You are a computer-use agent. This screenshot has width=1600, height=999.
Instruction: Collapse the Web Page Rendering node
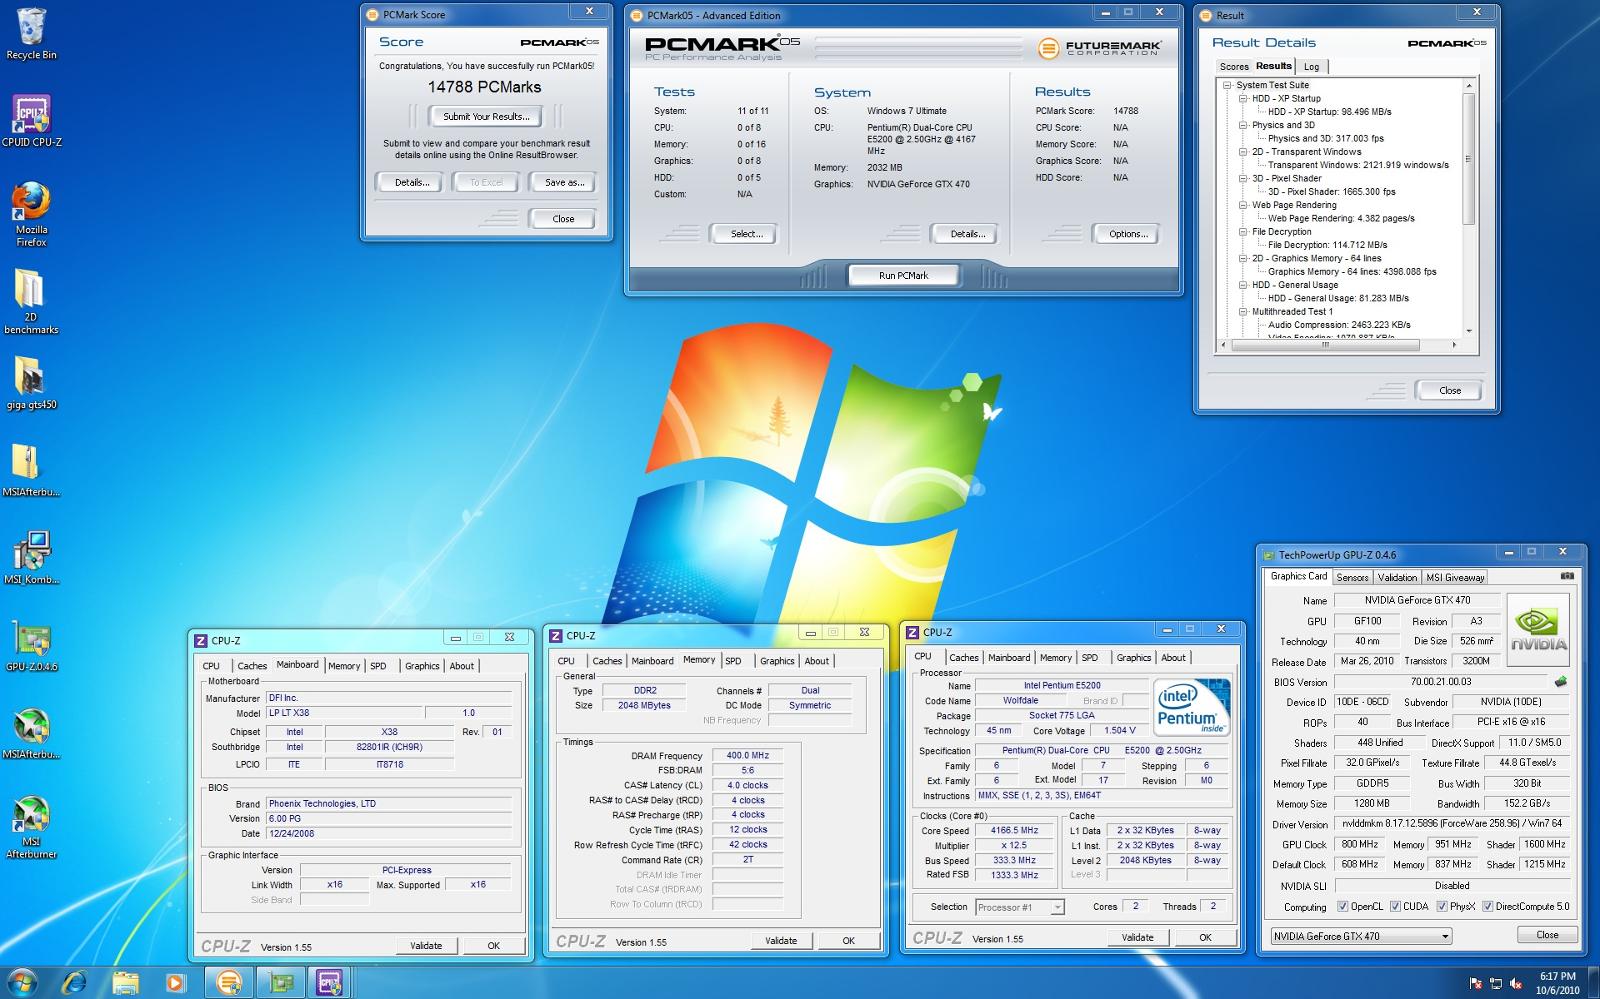point(1244,205)
